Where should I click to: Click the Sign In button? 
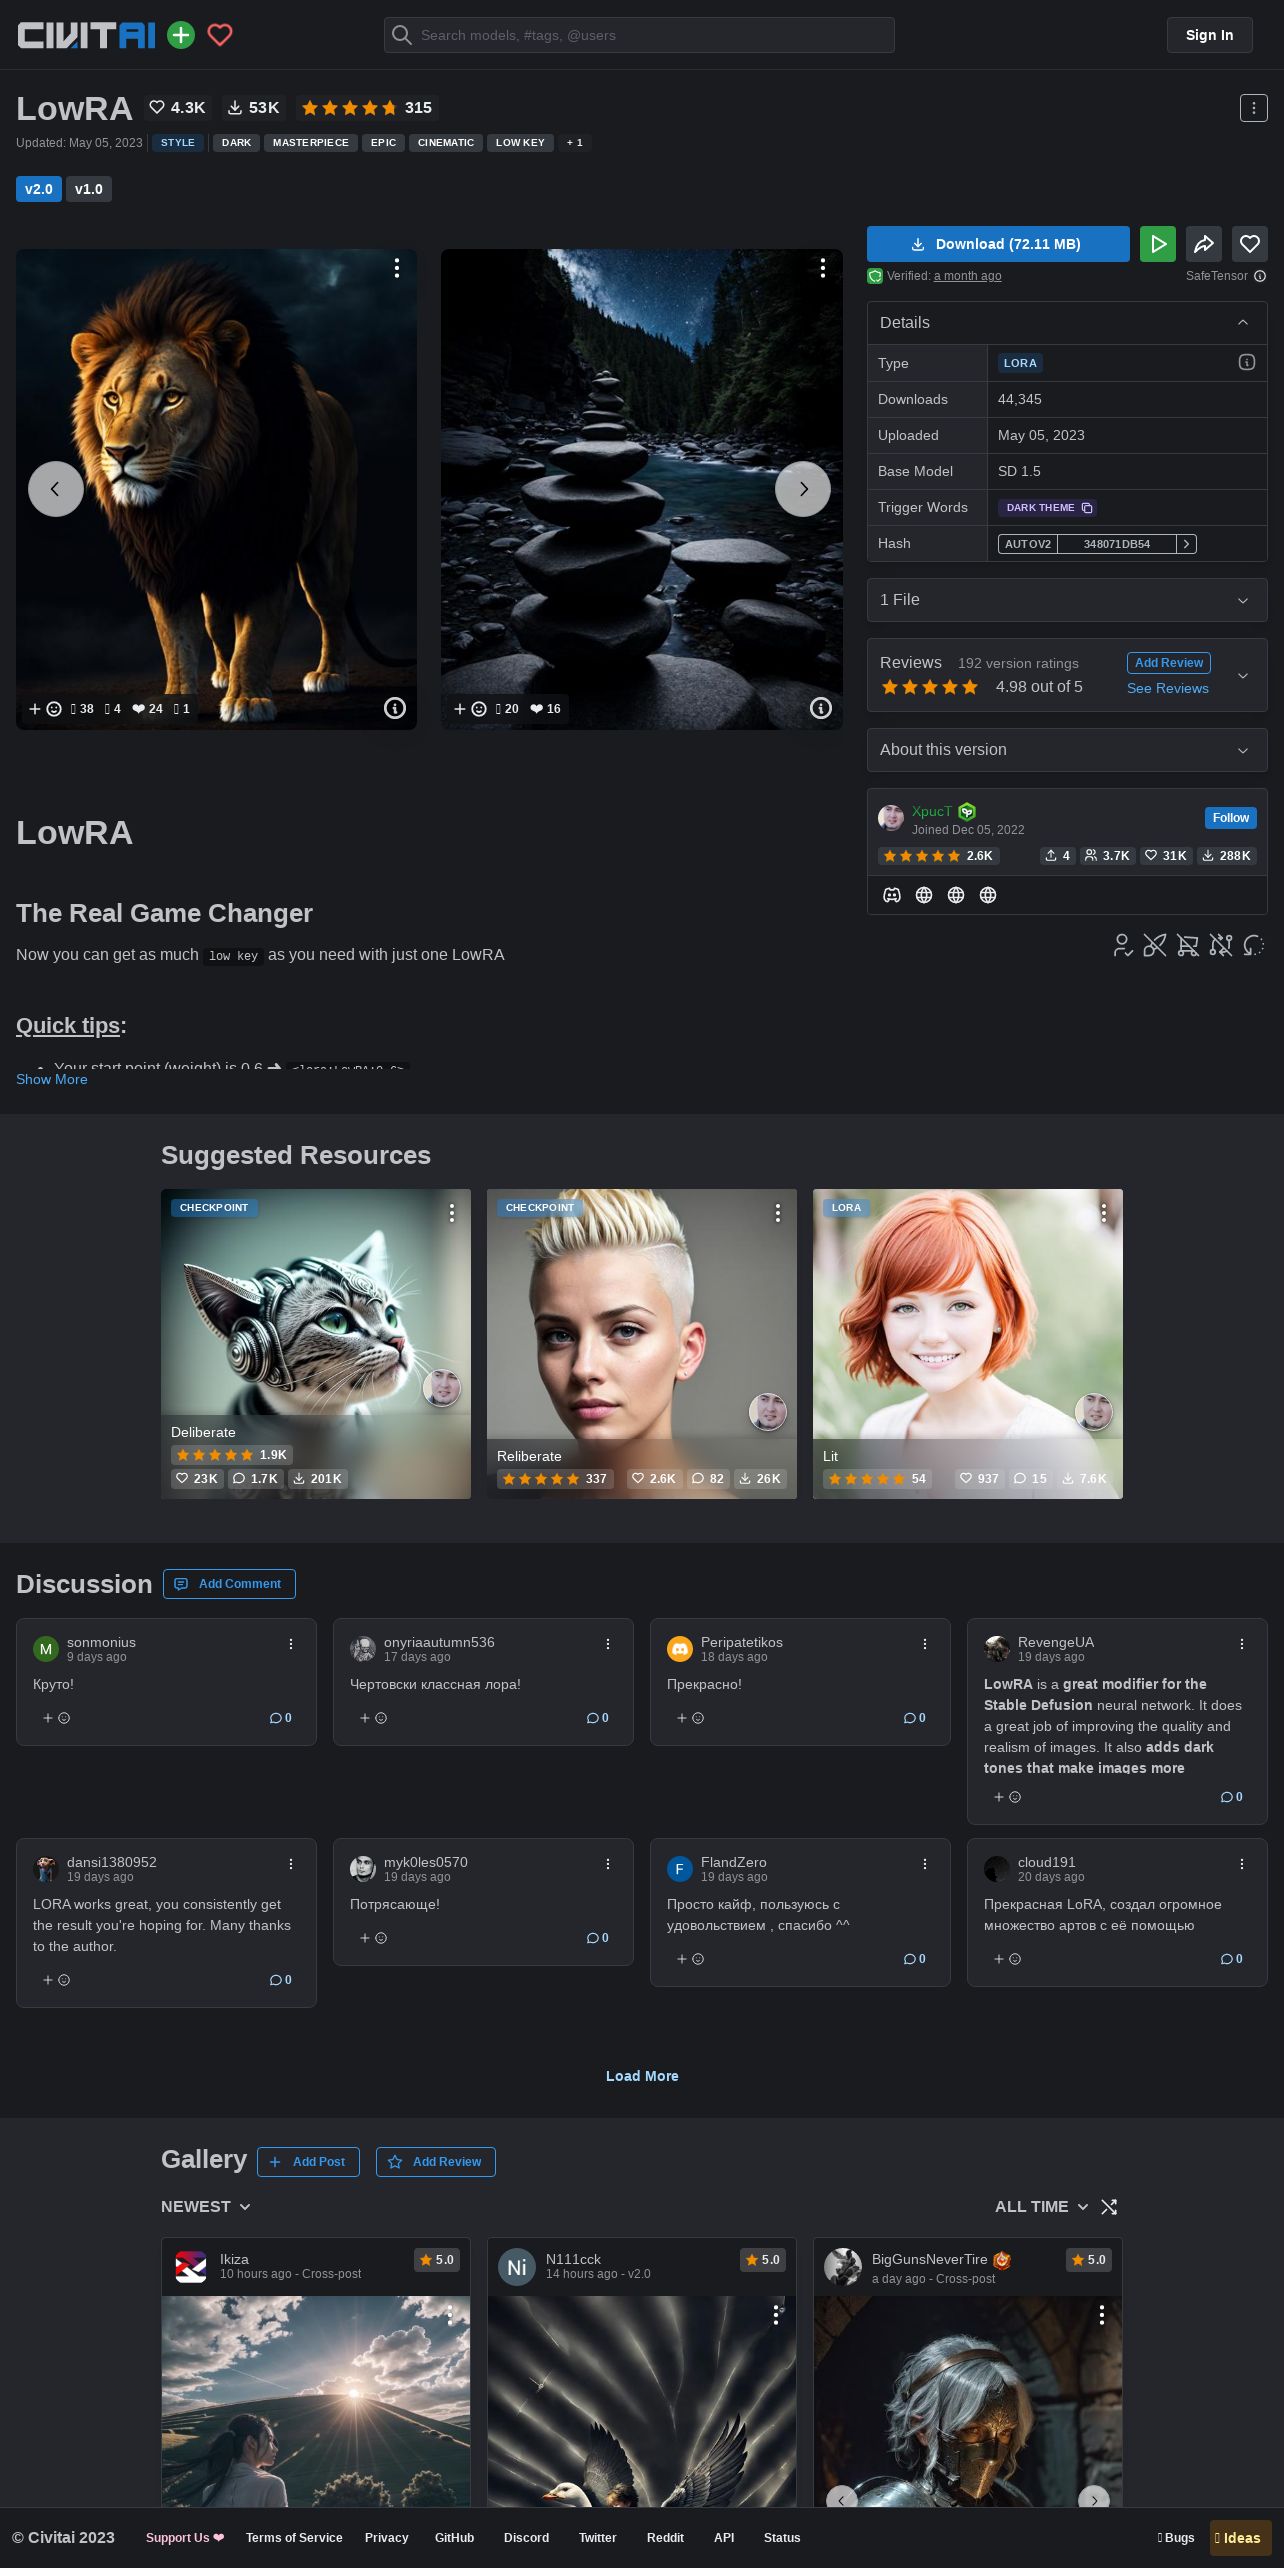(1209, 35)
